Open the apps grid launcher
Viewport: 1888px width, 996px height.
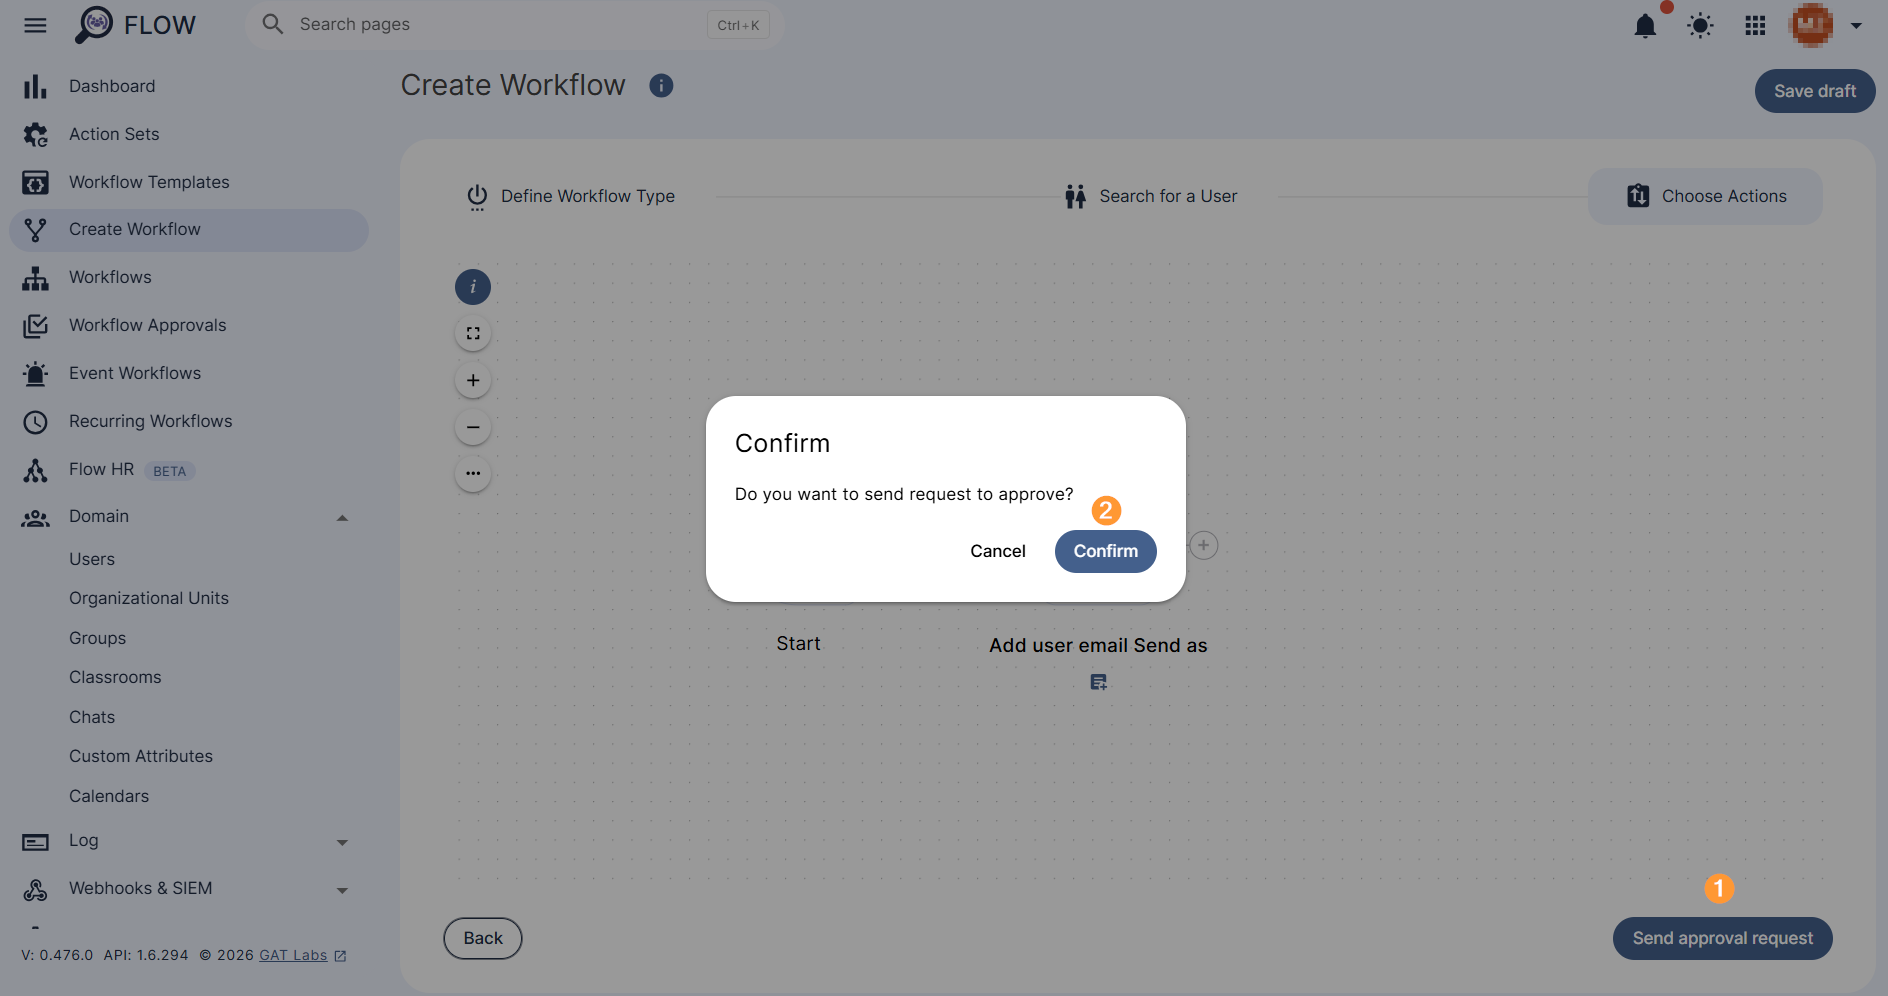tap(1755, 25)
